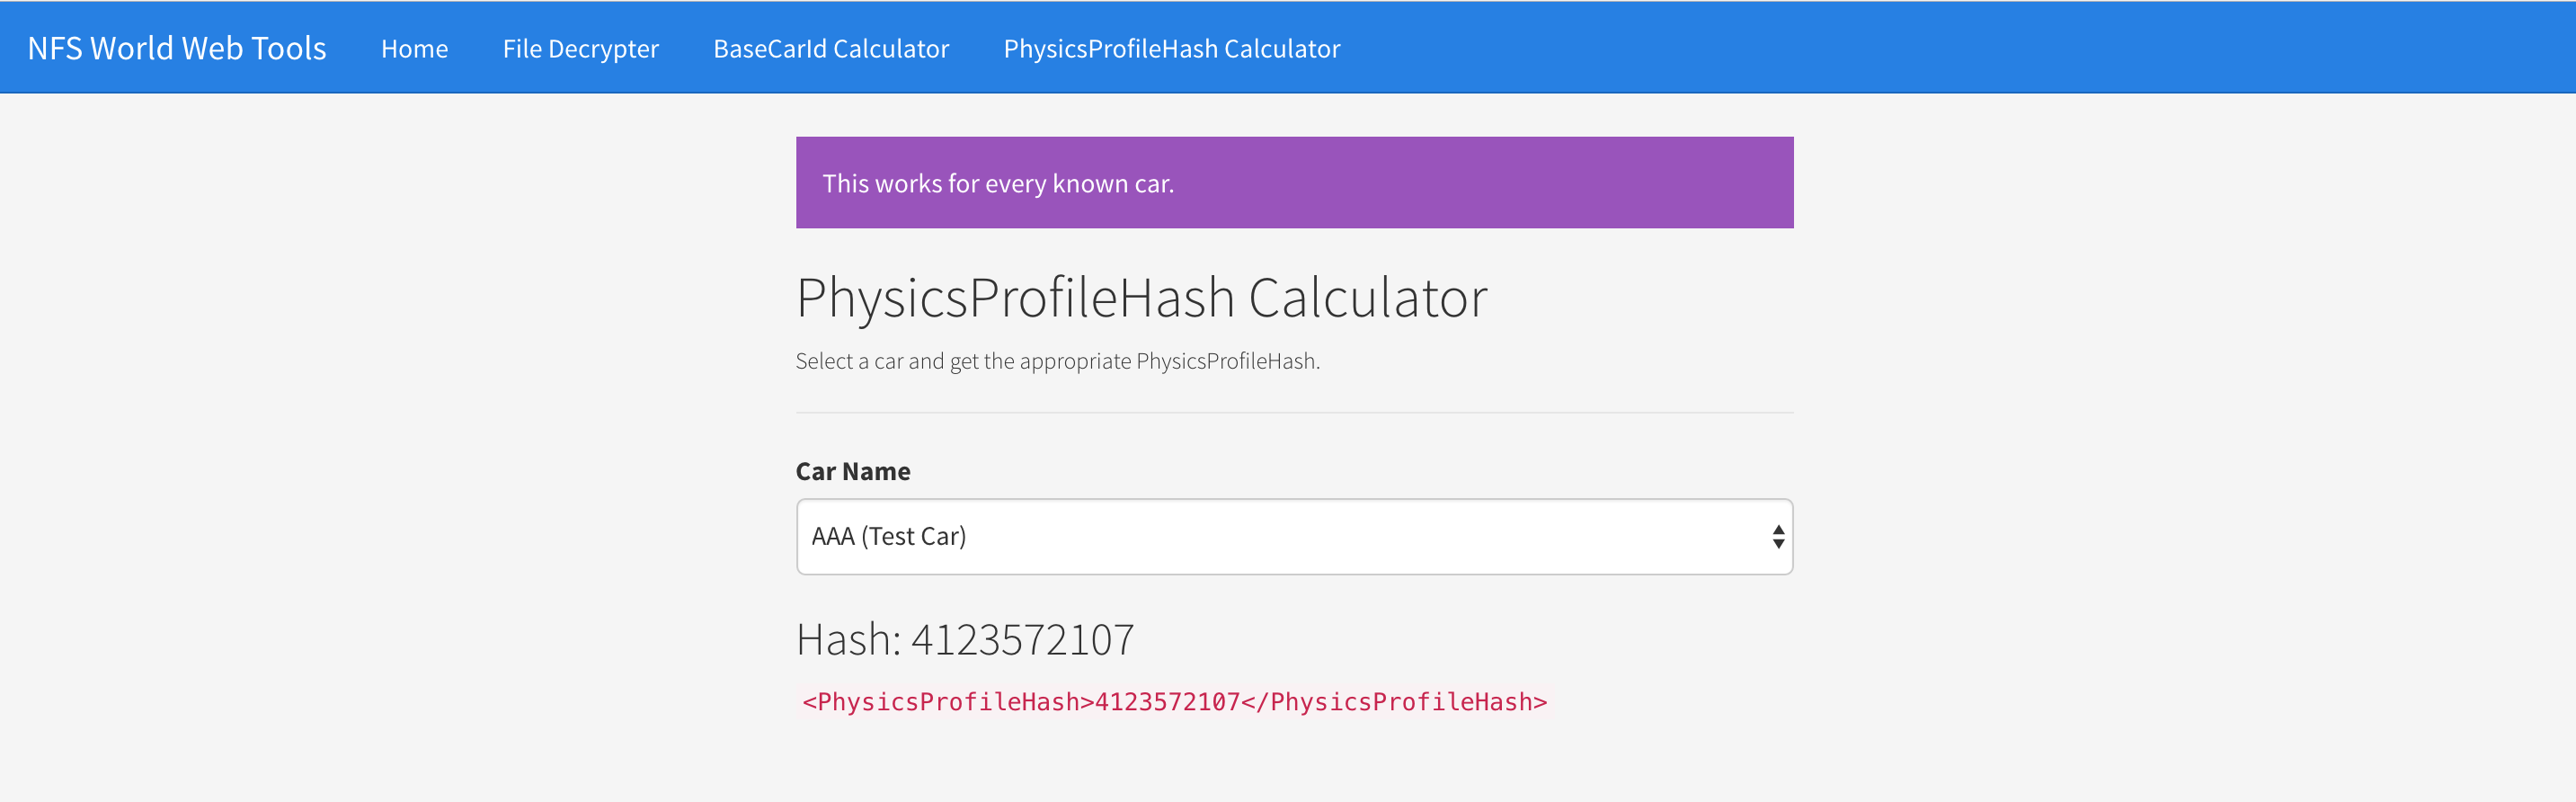The height and width of the screenshot is (802, 2576).
Task: Click the Car Name label
Action: [x=853, y=471]
